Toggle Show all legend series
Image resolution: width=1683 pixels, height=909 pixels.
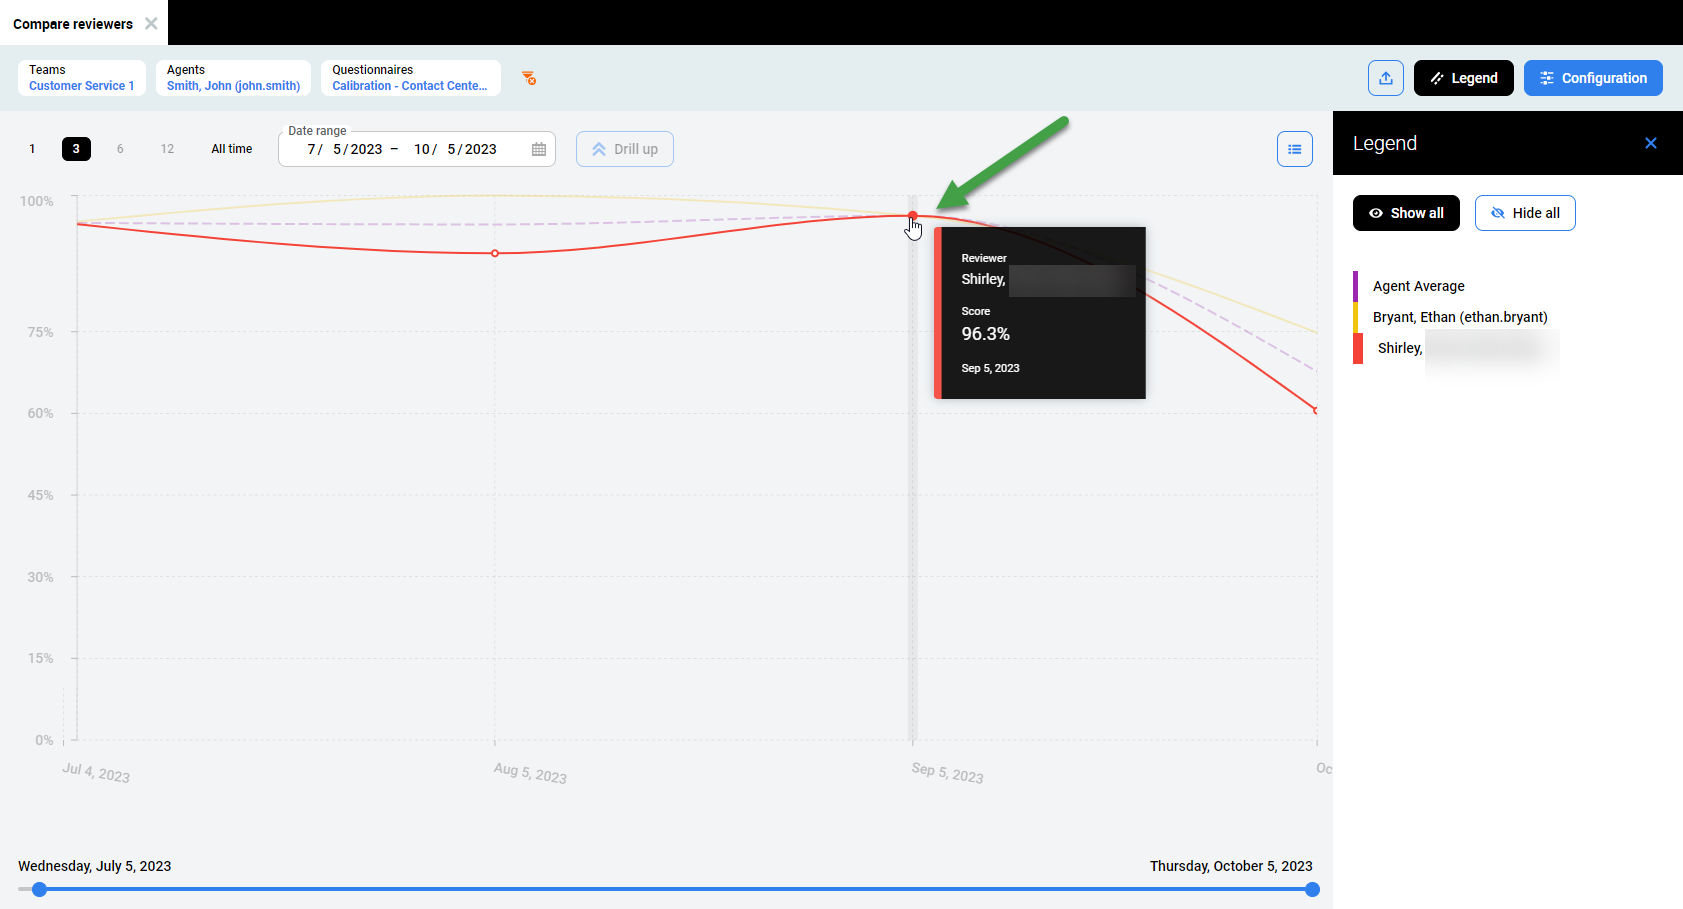click(1406, 212)
